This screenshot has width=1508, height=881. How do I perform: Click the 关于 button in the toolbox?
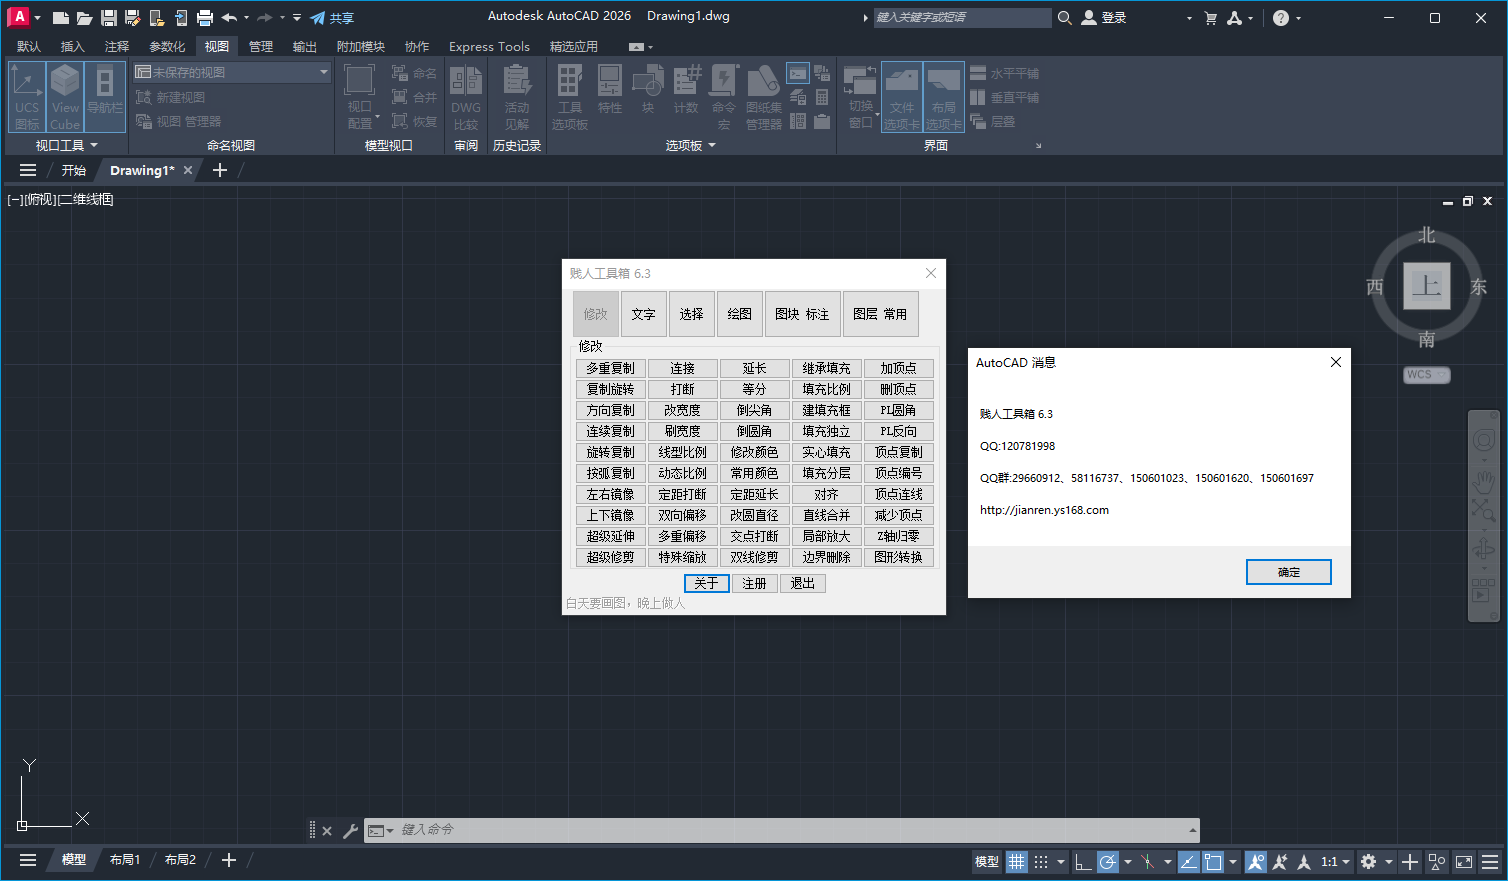click(706, 583)
